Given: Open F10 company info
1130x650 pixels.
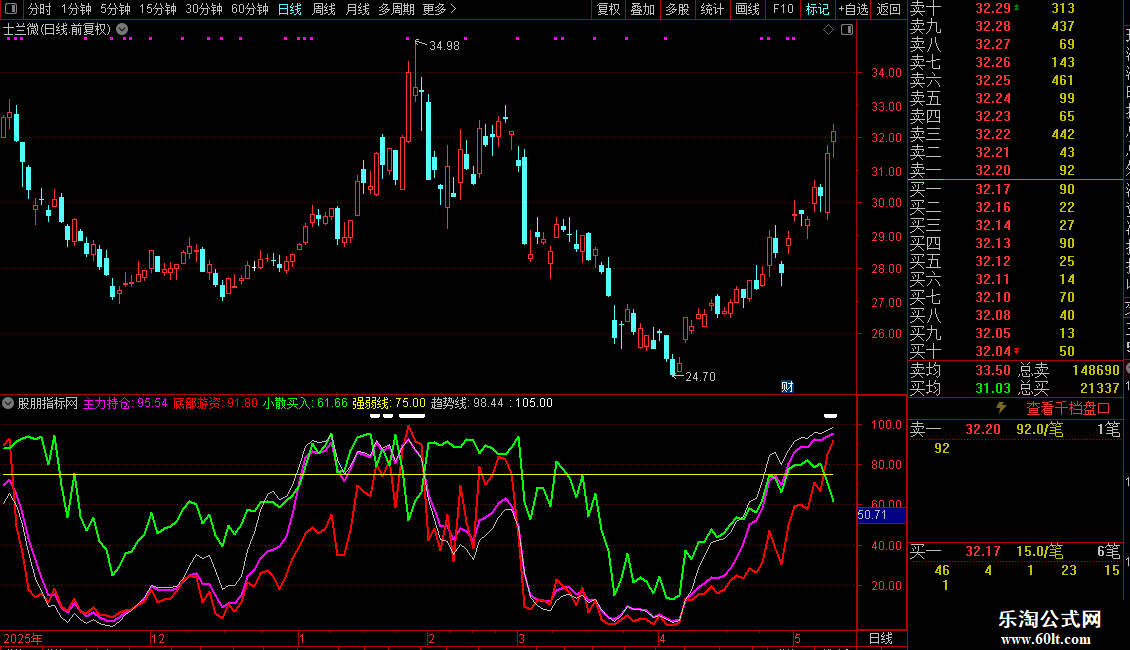Looking at the screenshot, I should point(783,9).
